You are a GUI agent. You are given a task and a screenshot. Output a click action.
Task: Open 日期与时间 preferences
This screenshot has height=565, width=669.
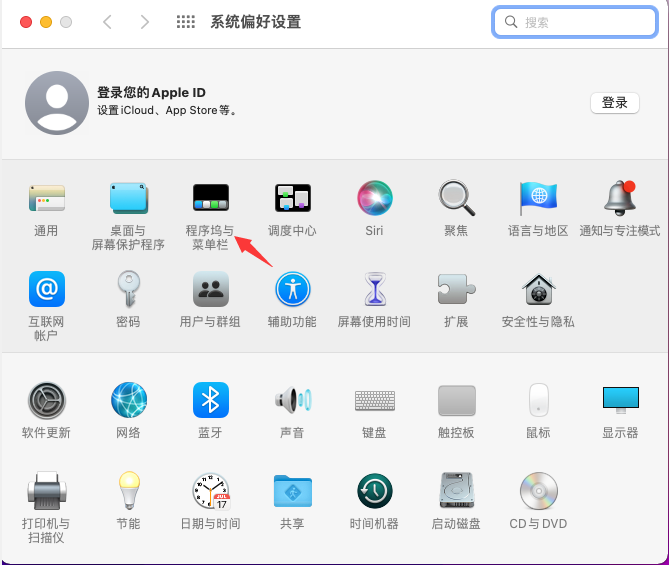(211, 491)
